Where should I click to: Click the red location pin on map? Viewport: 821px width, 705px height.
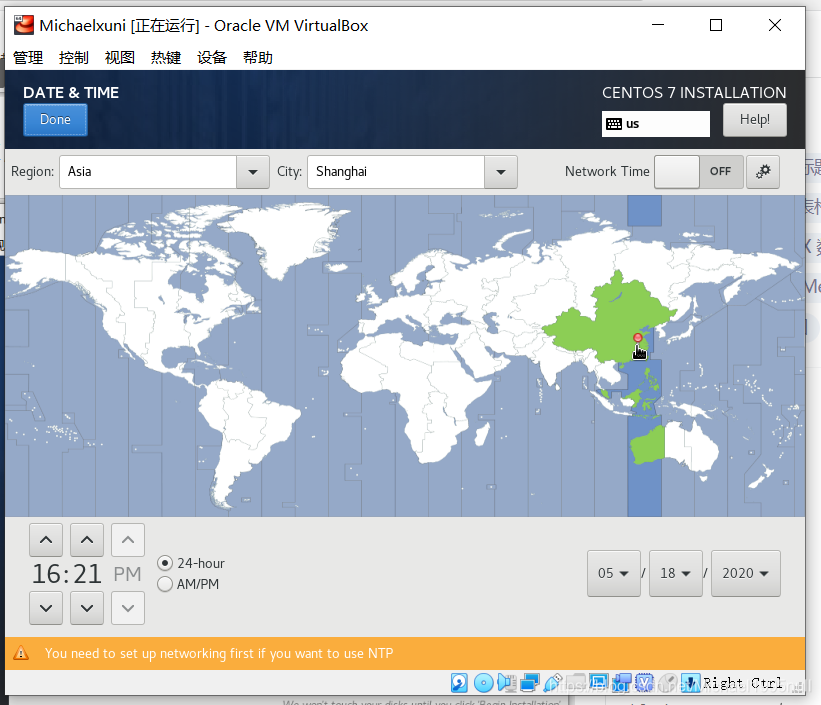click(x=637, y=338)
